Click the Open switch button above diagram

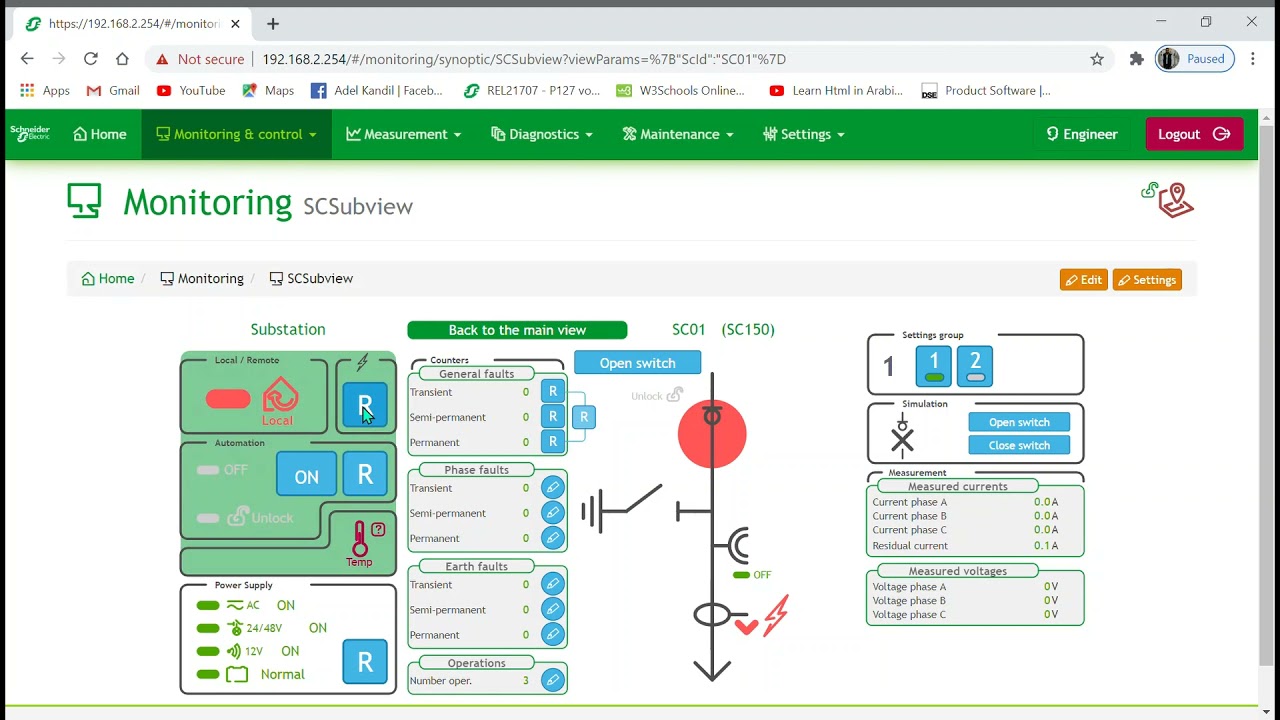tap(638, 363)
